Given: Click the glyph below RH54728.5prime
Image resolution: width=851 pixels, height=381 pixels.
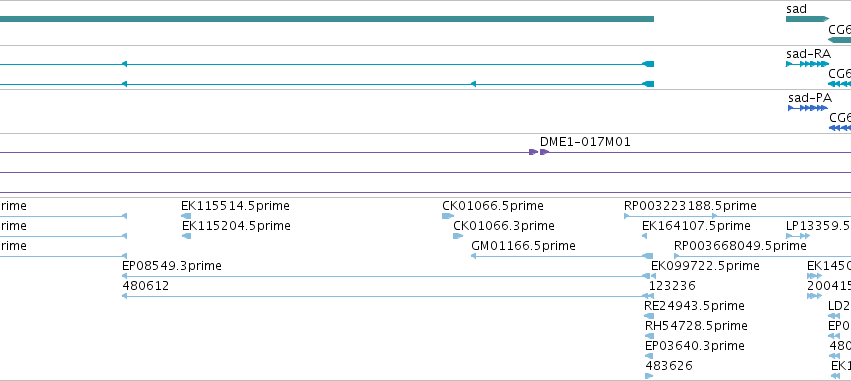Looking at the screenshot, I should tap(650, 336).
